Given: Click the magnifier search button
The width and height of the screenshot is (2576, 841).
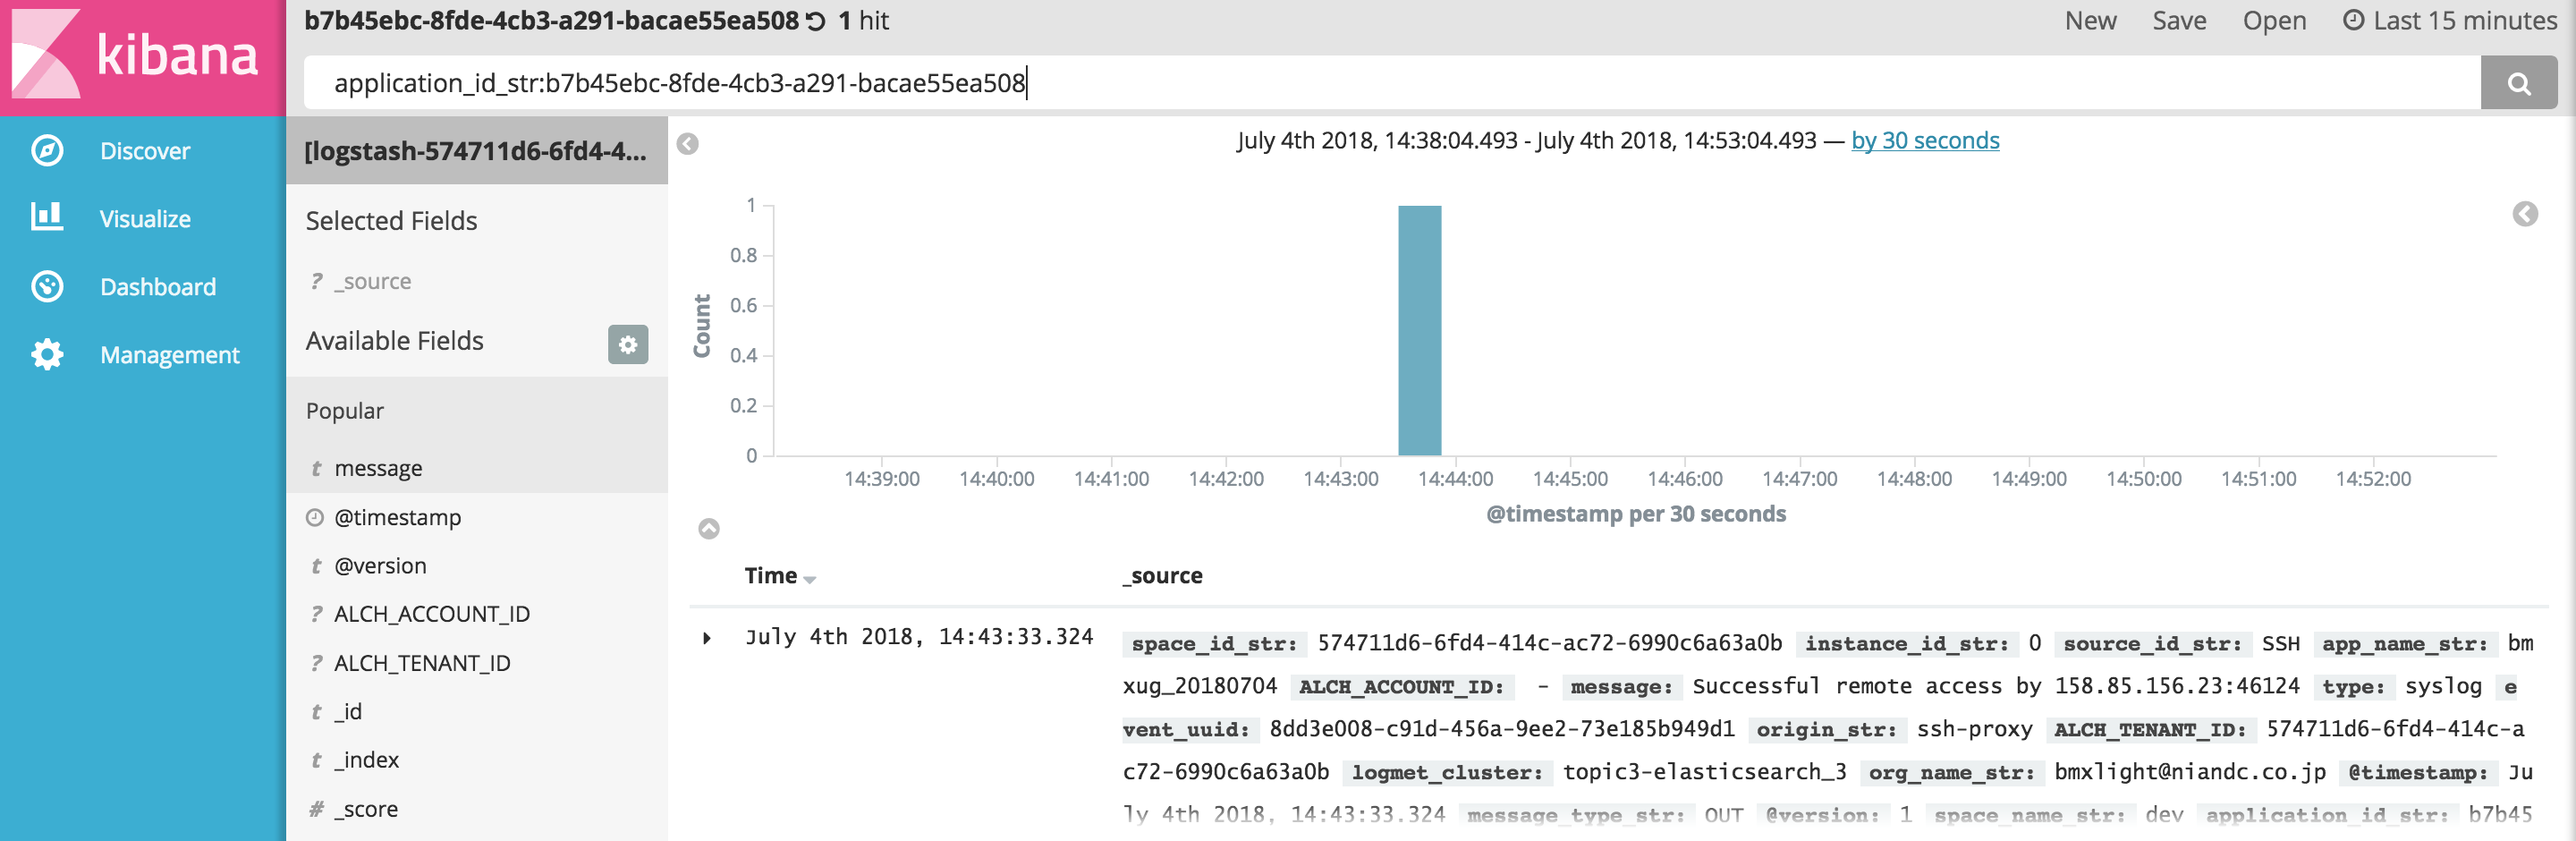Looking at the screenshot, I should point(2518,83).
